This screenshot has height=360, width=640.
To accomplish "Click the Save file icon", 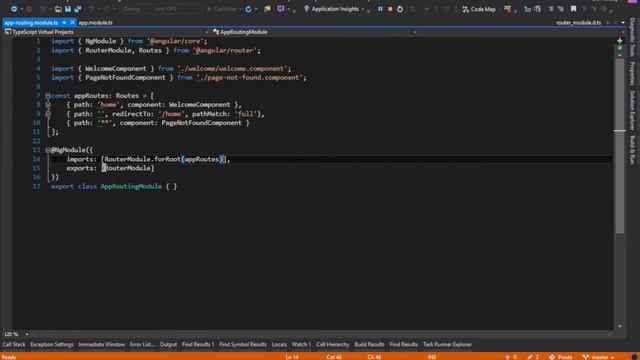I will [68, 9].
